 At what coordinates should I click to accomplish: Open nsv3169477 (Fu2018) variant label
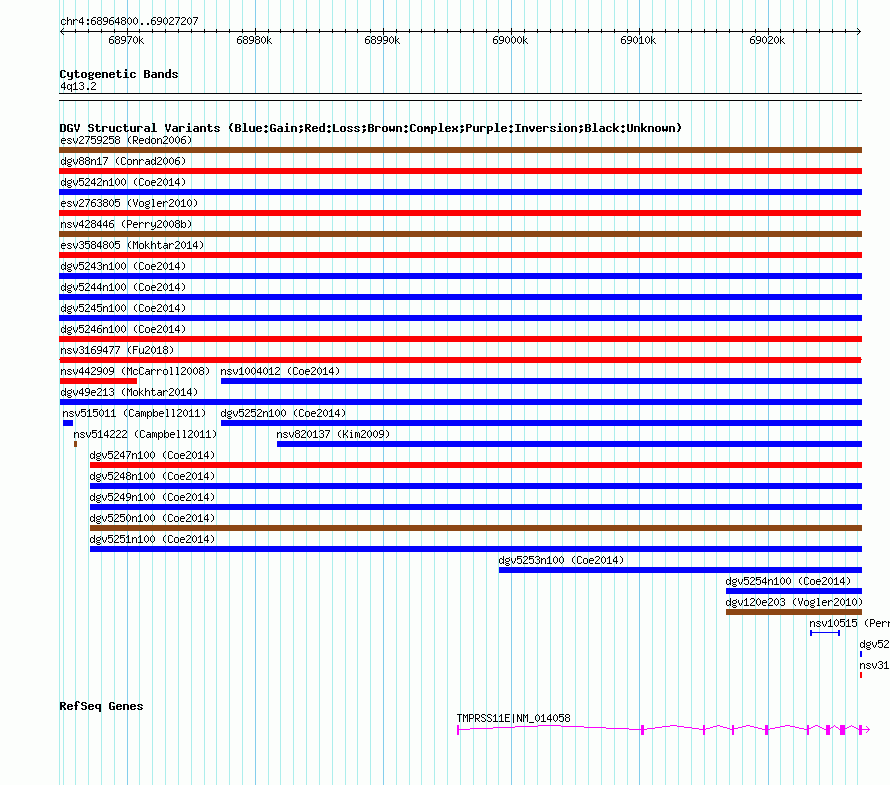click(117, 350)
